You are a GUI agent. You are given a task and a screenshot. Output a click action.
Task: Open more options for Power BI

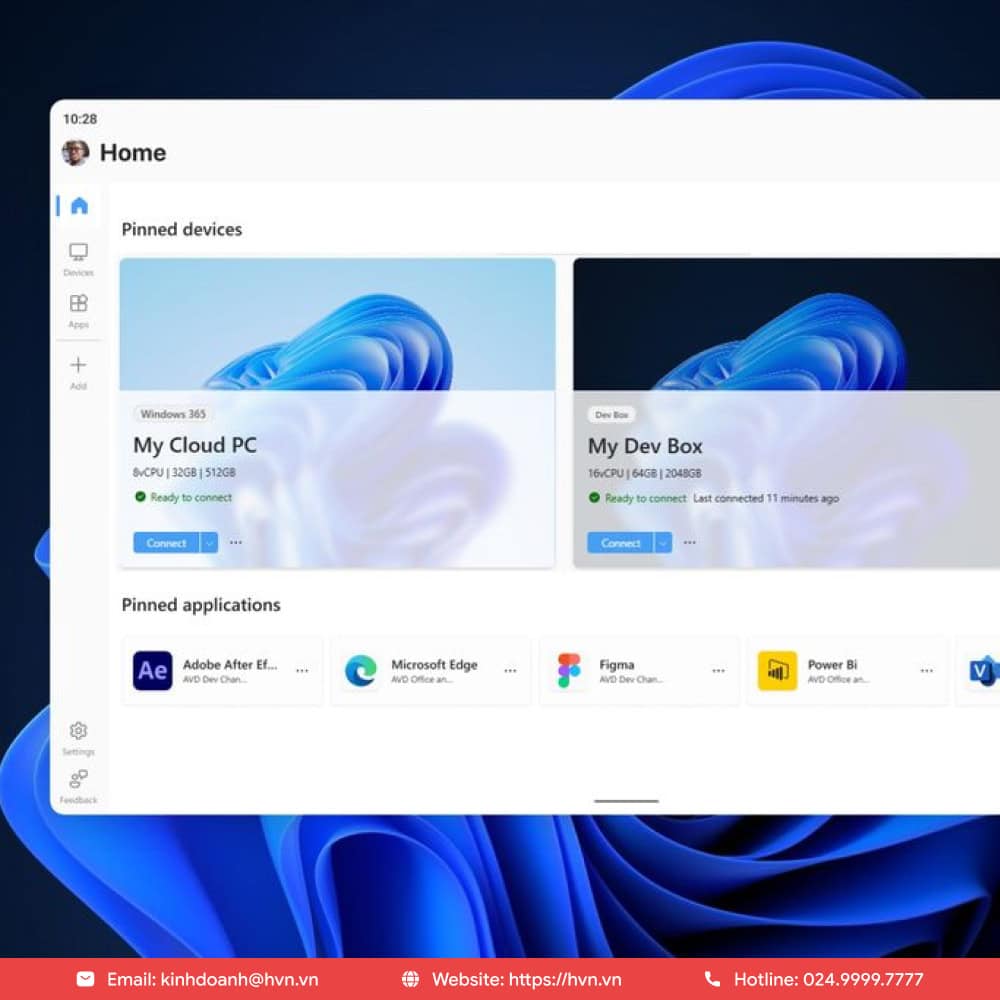[x=927, y=671]
